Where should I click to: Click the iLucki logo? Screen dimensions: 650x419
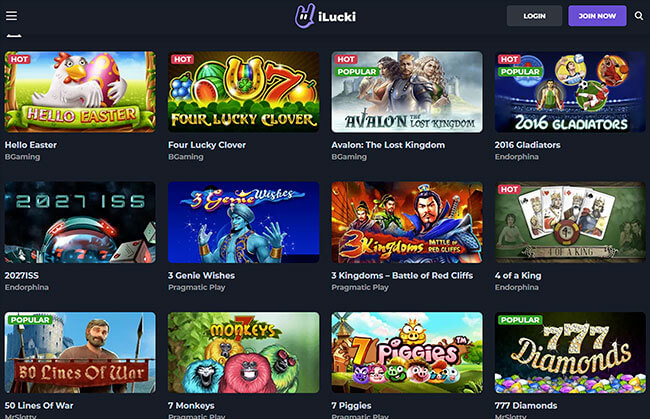325,16
